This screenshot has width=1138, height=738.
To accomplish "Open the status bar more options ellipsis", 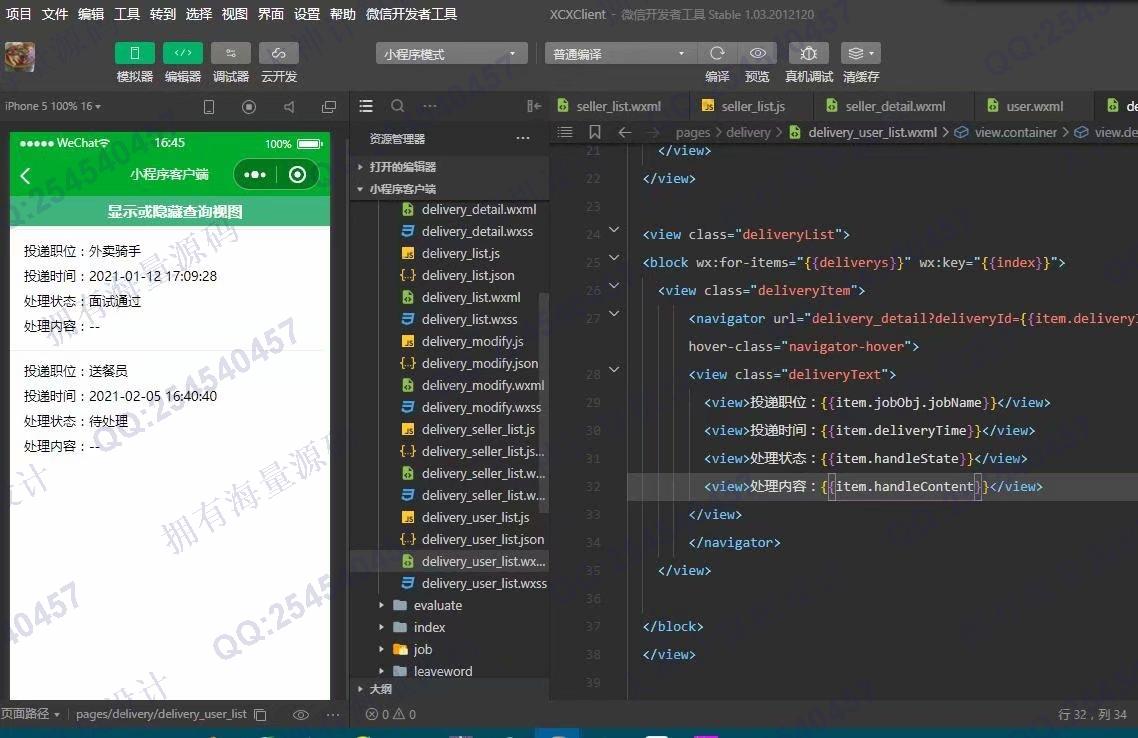I will (x=332, y=715).
